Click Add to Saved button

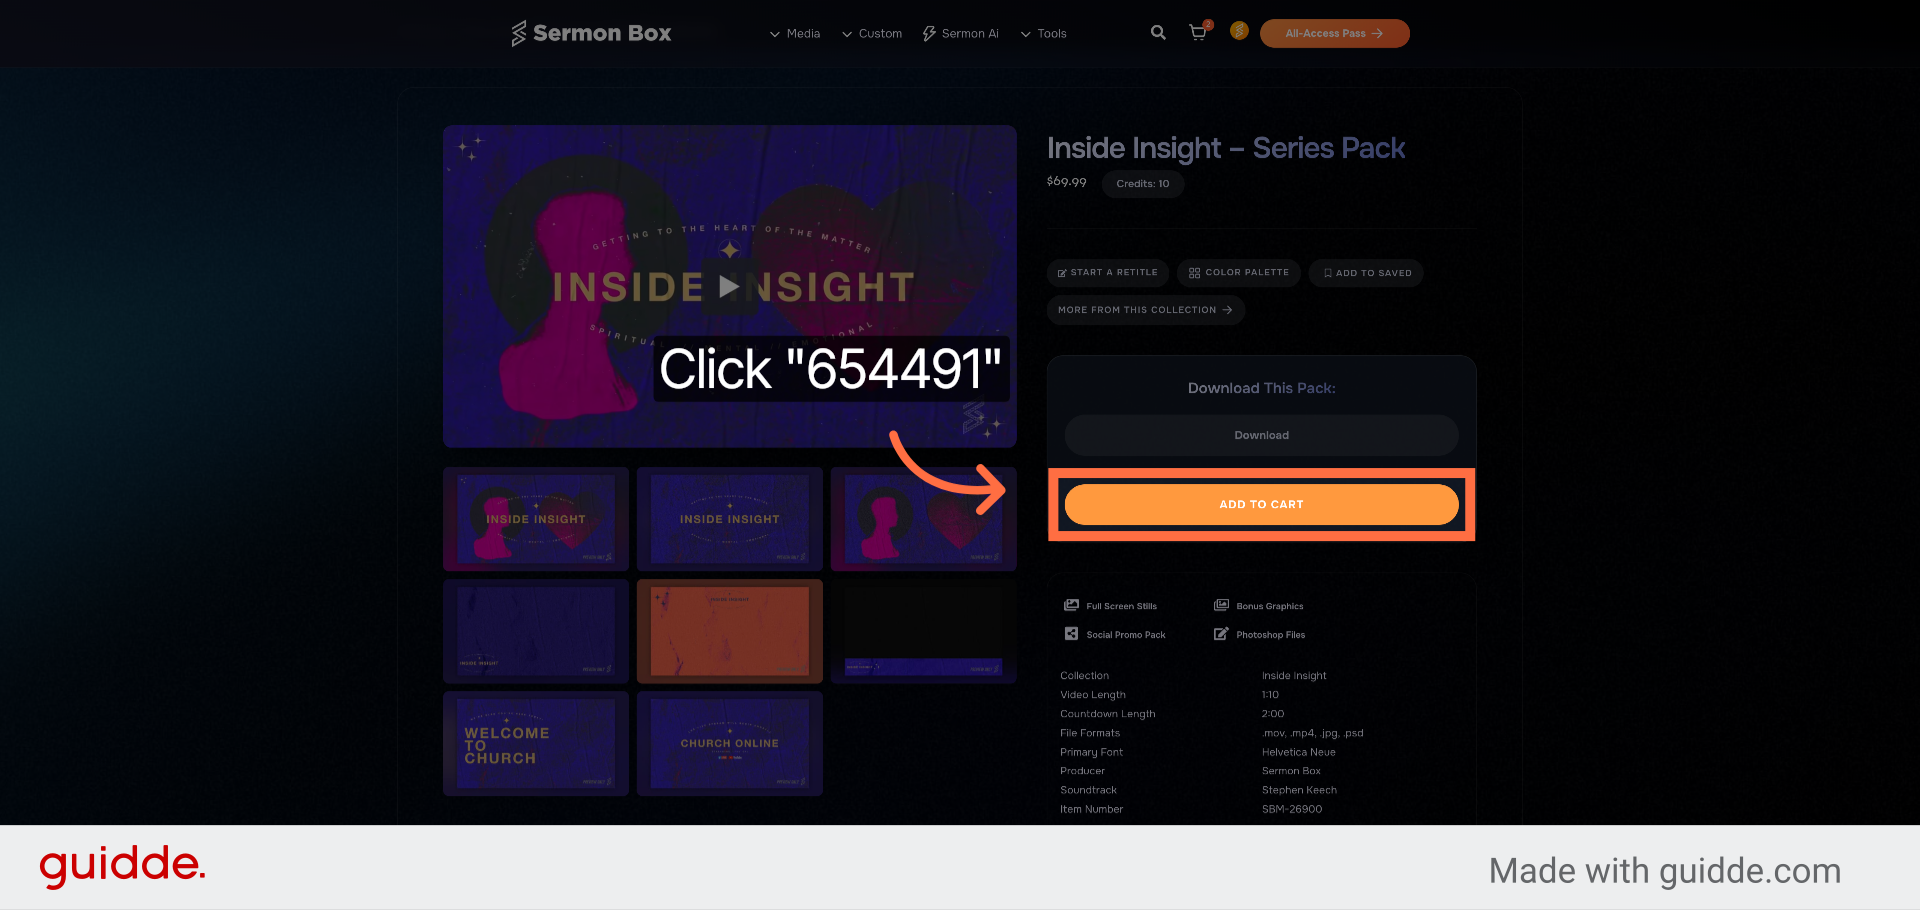click(1366, 273)
